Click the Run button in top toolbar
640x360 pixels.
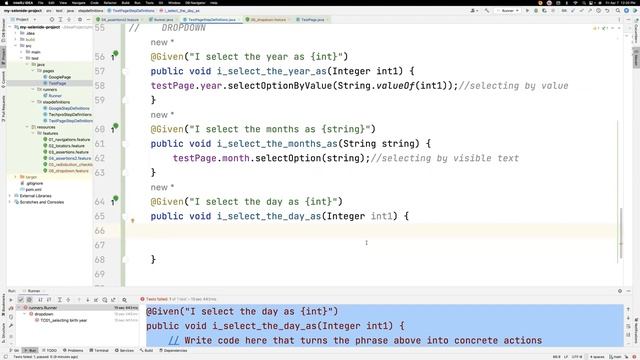(527, 11)
